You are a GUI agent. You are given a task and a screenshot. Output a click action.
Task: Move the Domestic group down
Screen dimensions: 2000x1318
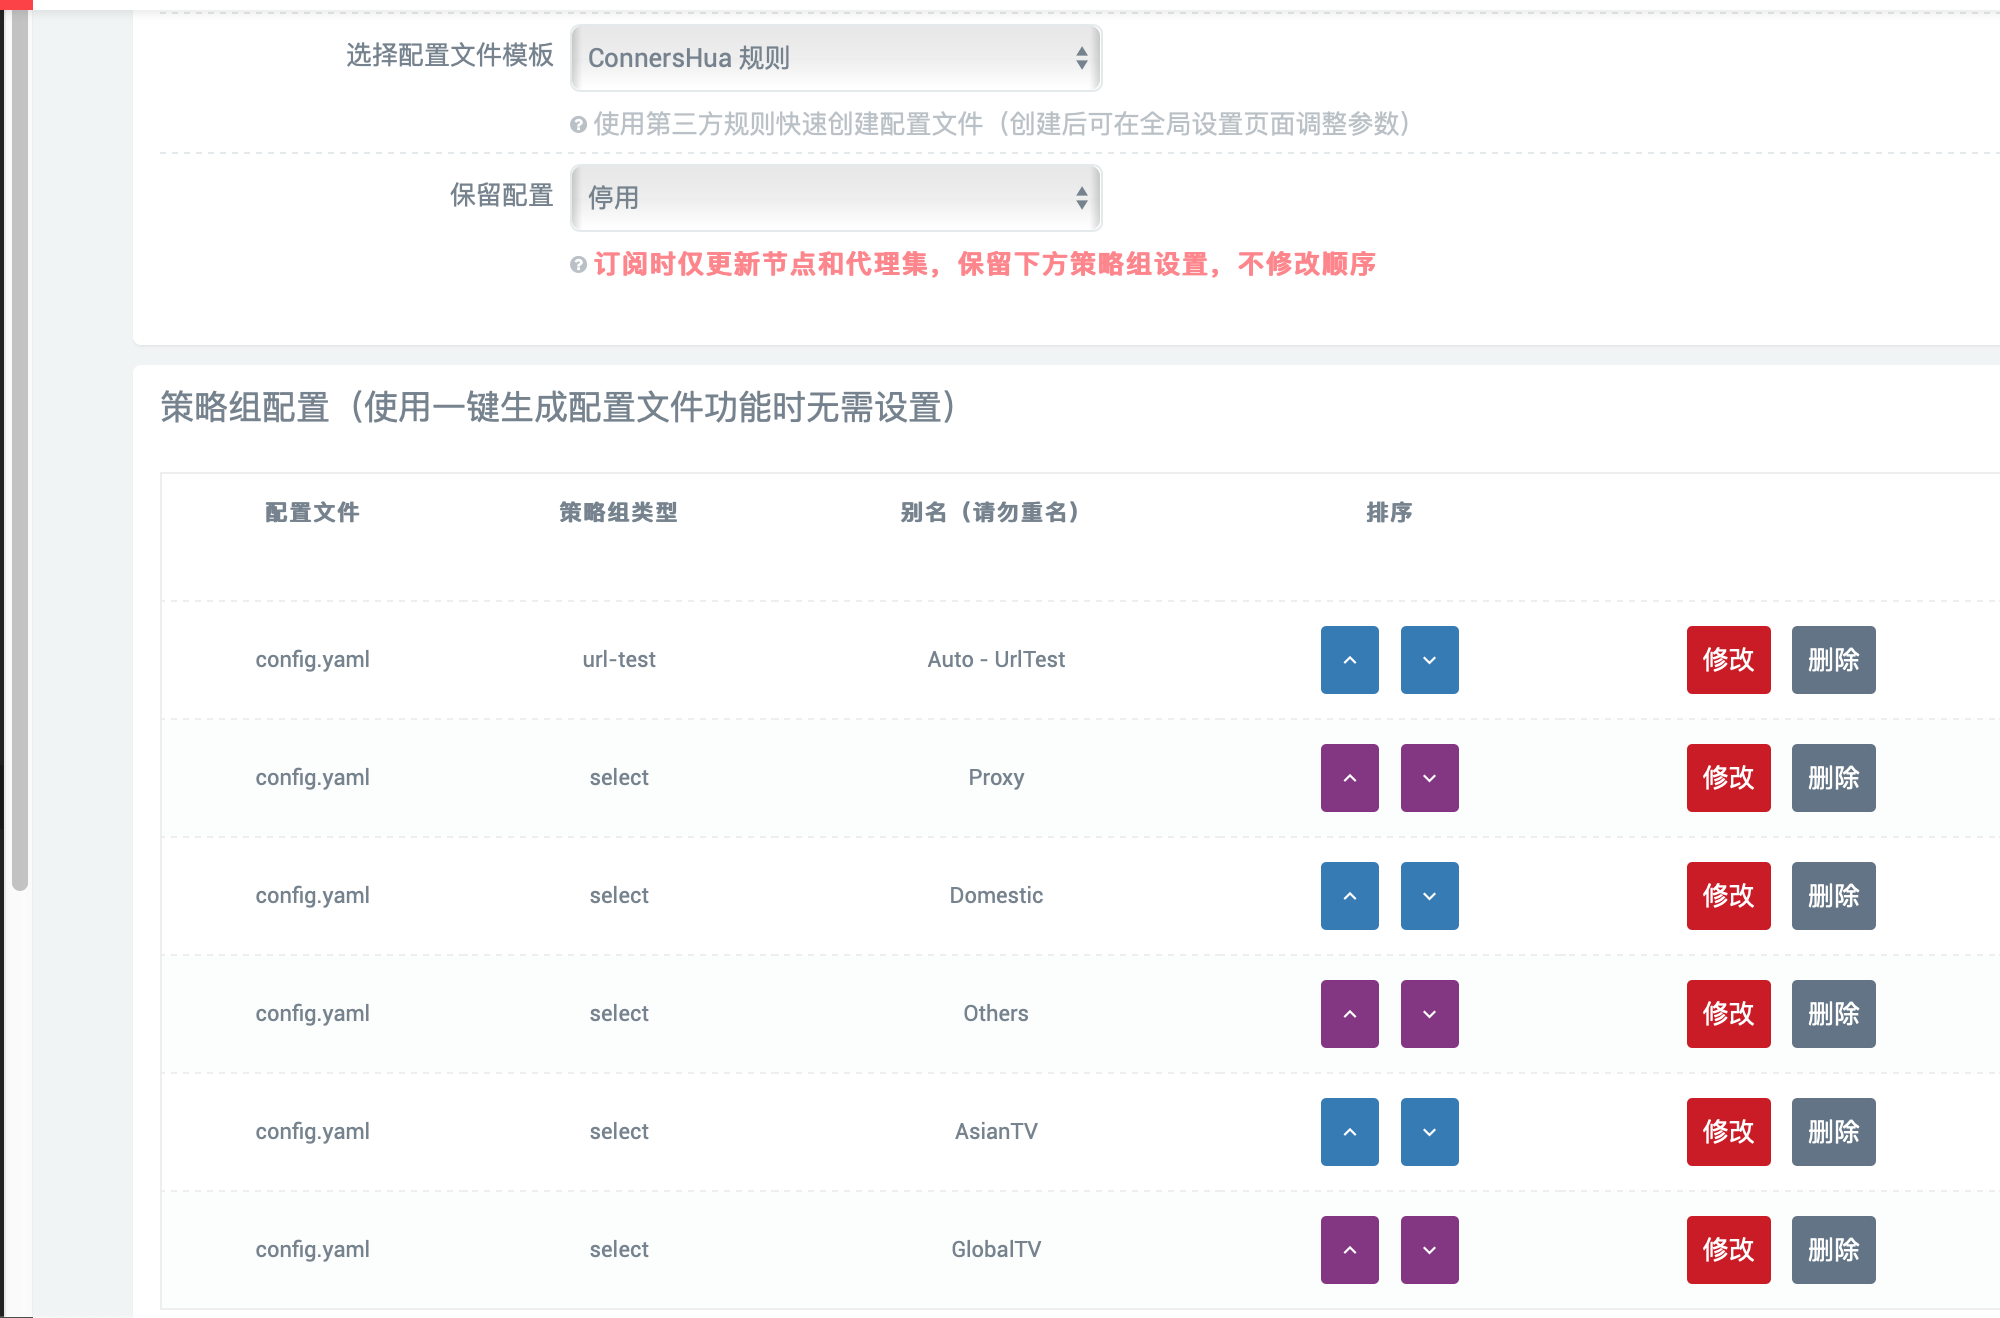tap(1429, 896)
